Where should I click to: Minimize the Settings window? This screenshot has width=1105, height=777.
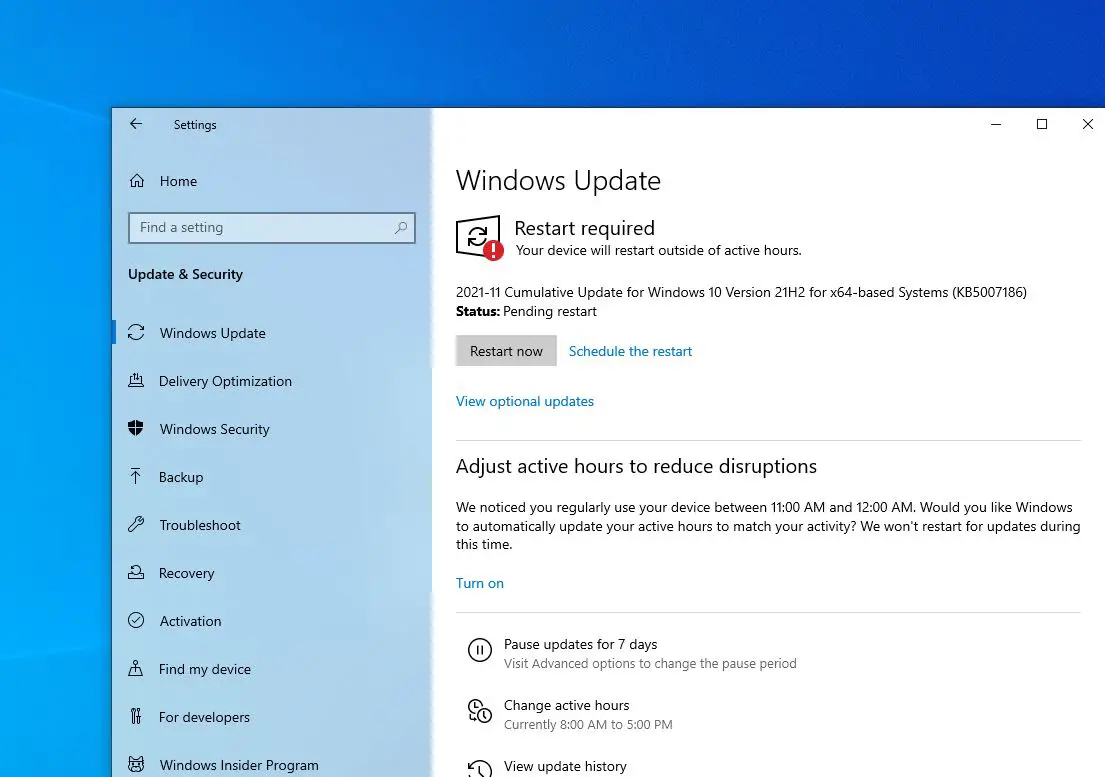click(996, 124)
